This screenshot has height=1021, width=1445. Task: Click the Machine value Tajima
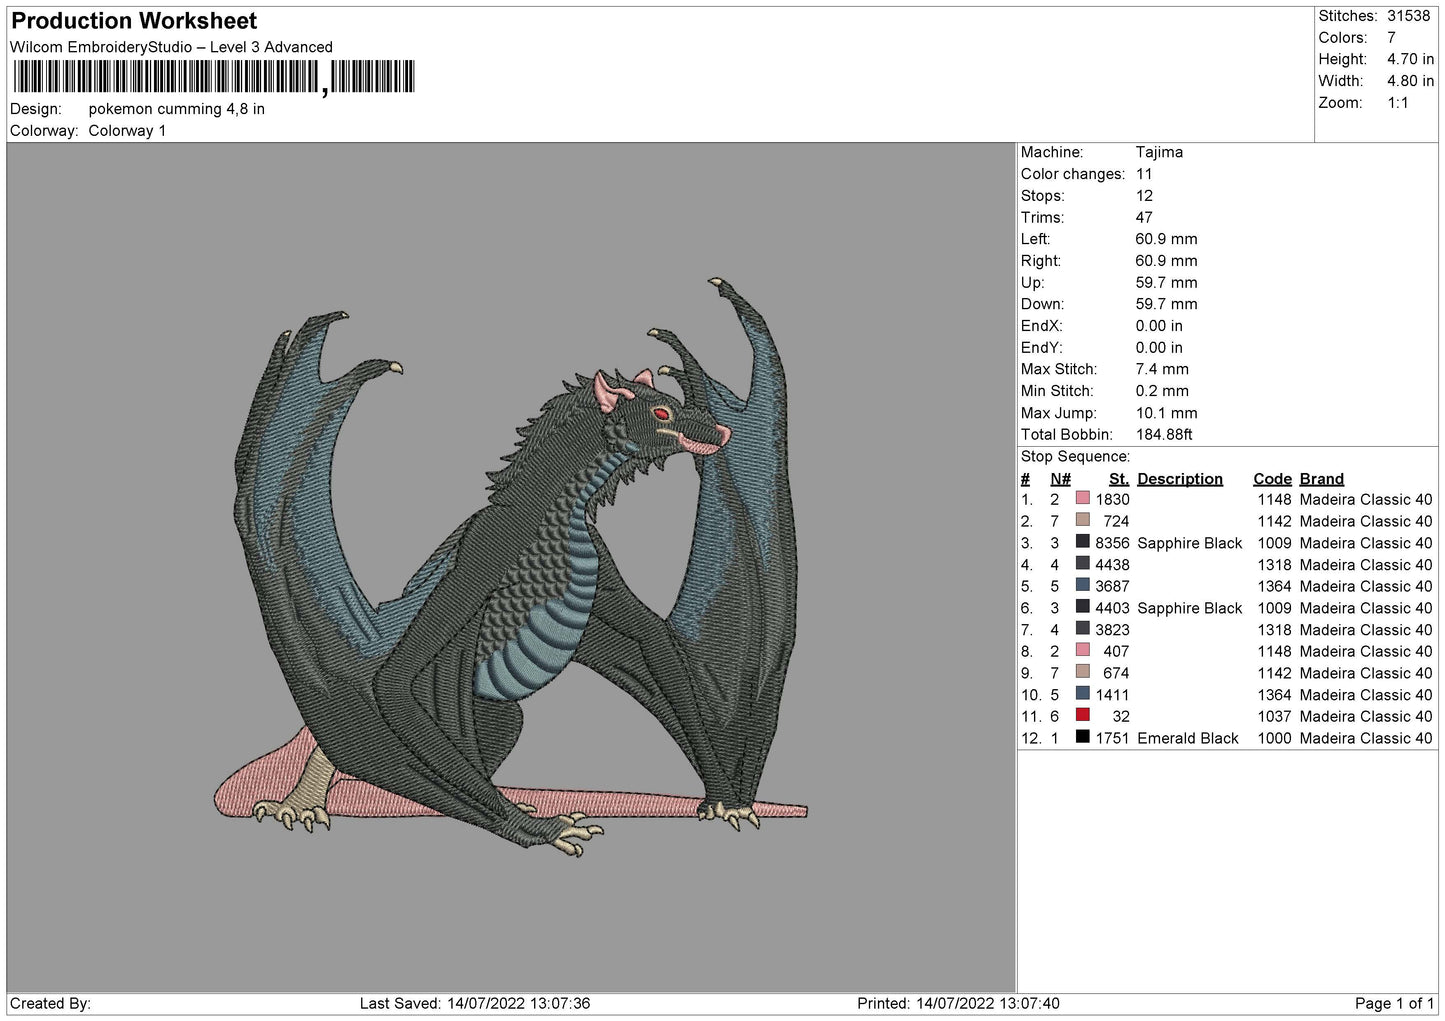point(1159,152)
